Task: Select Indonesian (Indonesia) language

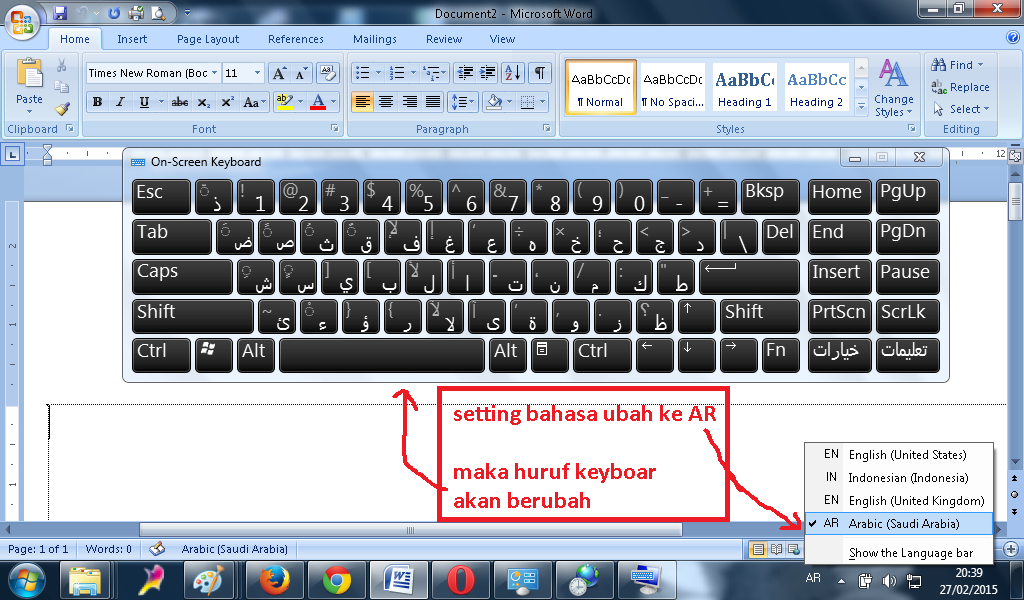Action: (899, 477)
